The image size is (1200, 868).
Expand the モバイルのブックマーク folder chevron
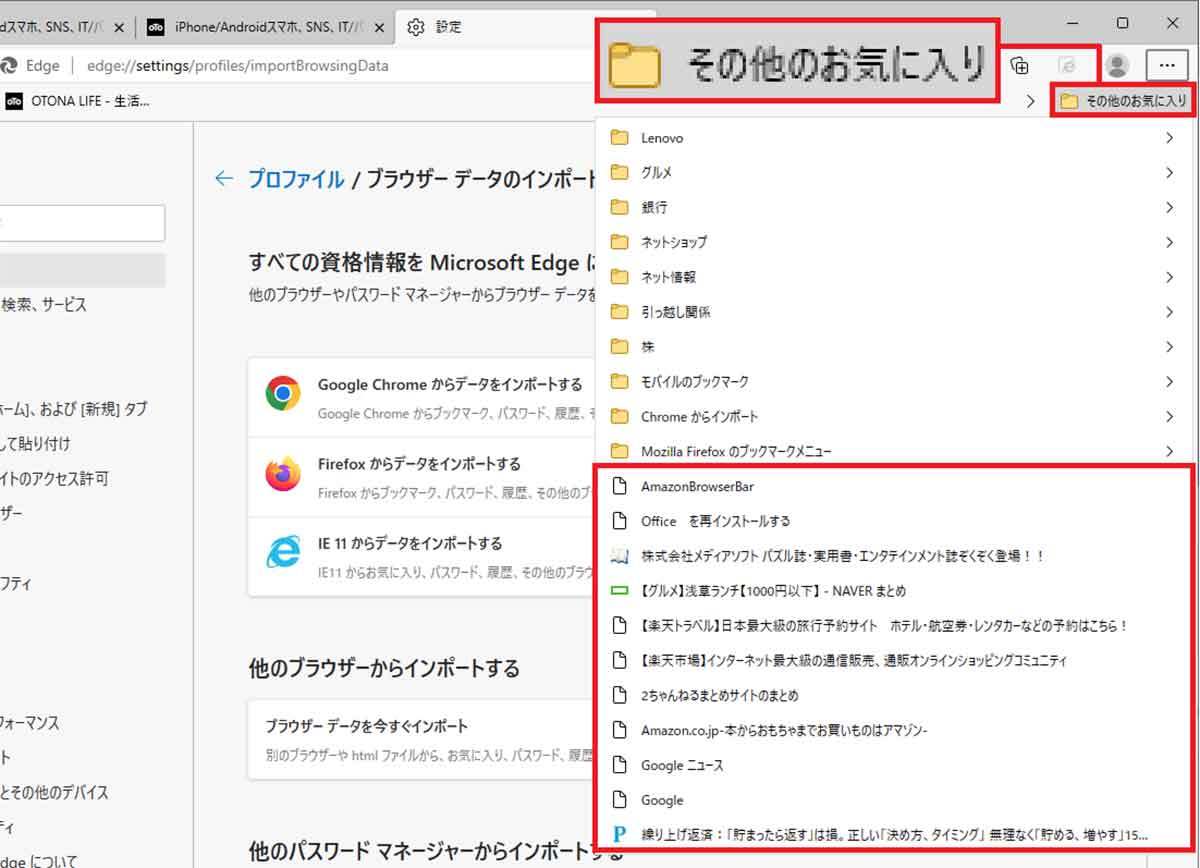click(x=1169, y=382)
